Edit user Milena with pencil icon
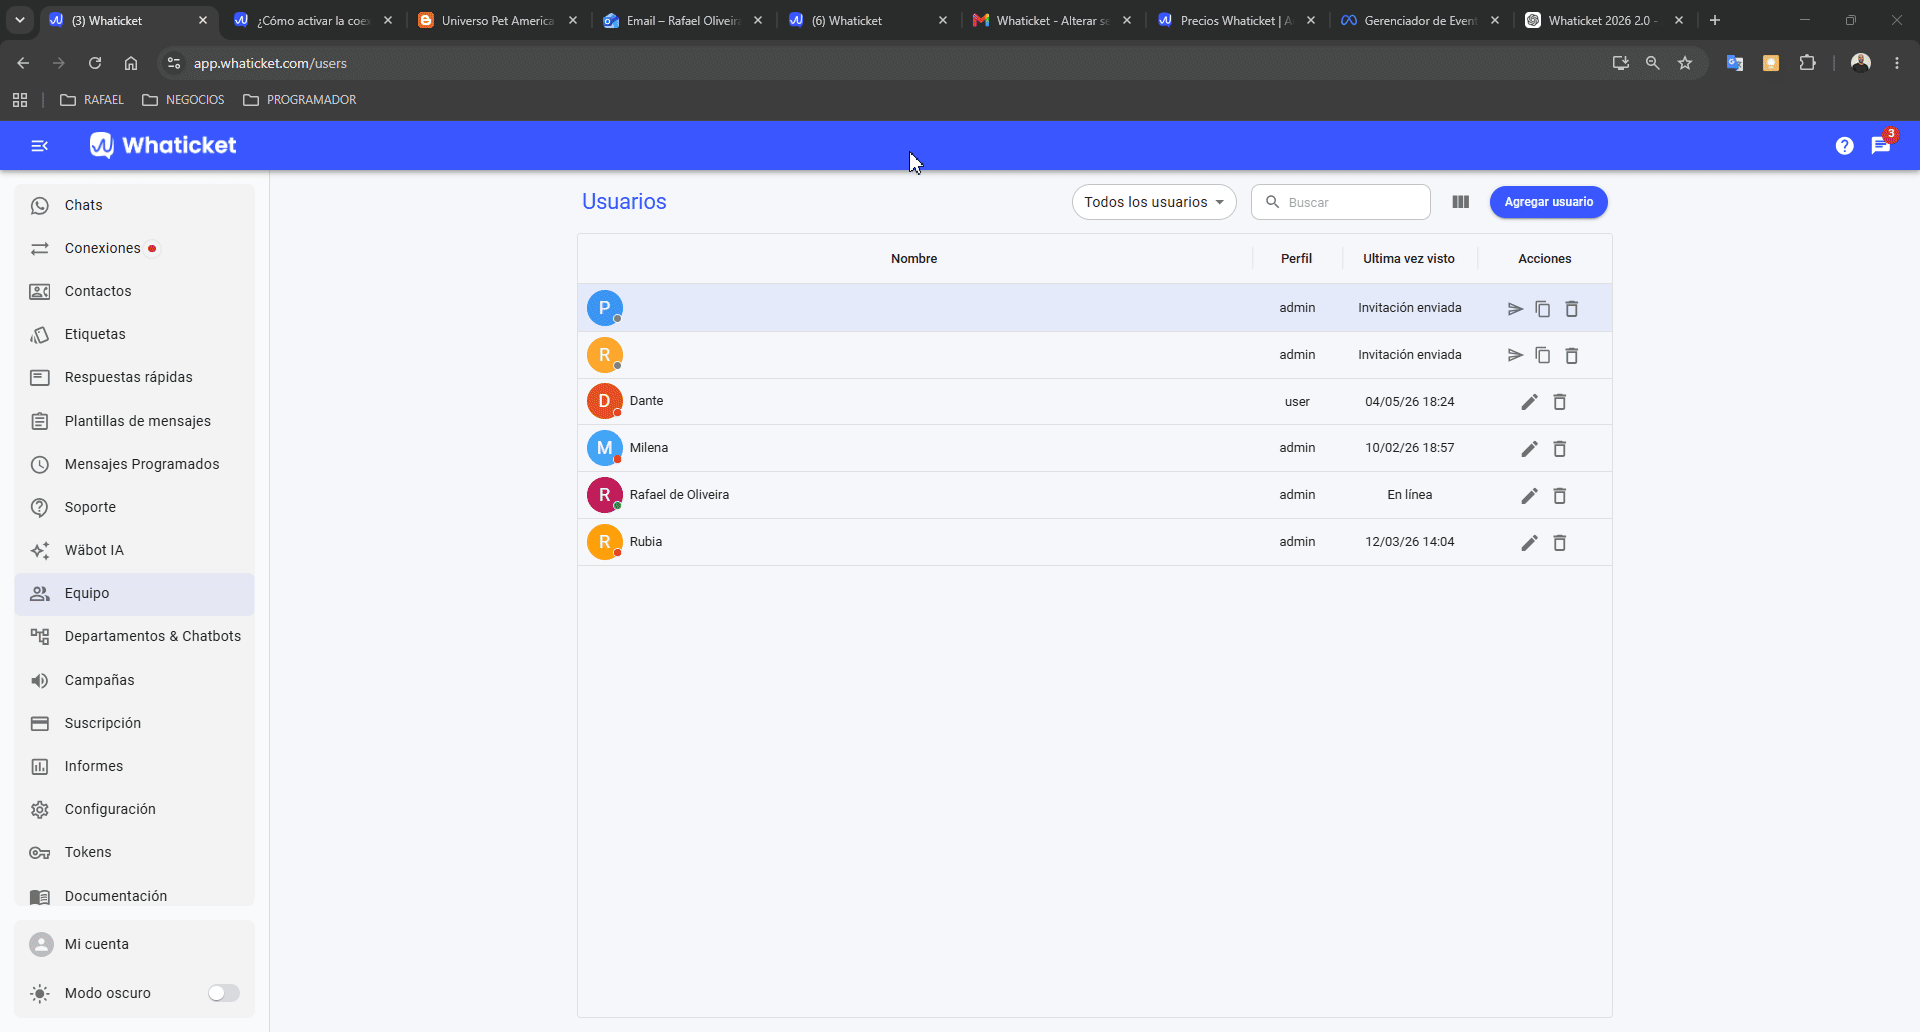The height and width of the screenshot is (1032, 1920). point(1529,449)
